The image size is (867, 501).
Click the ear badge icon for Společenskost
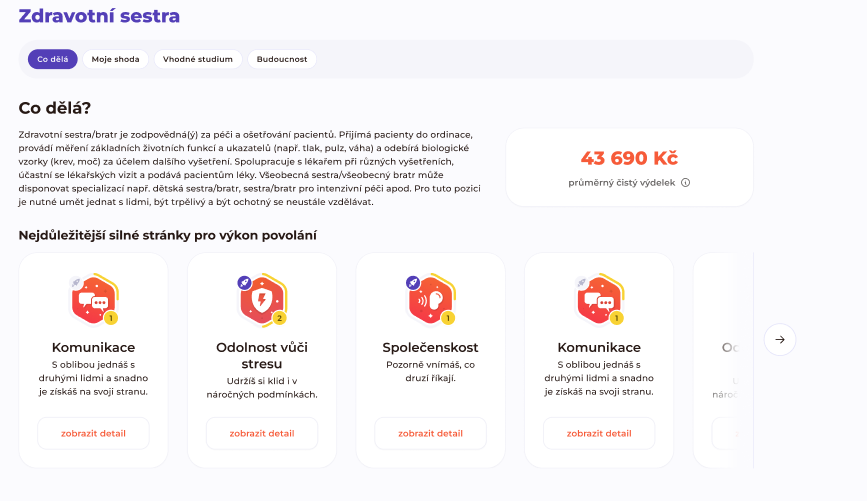430,299
